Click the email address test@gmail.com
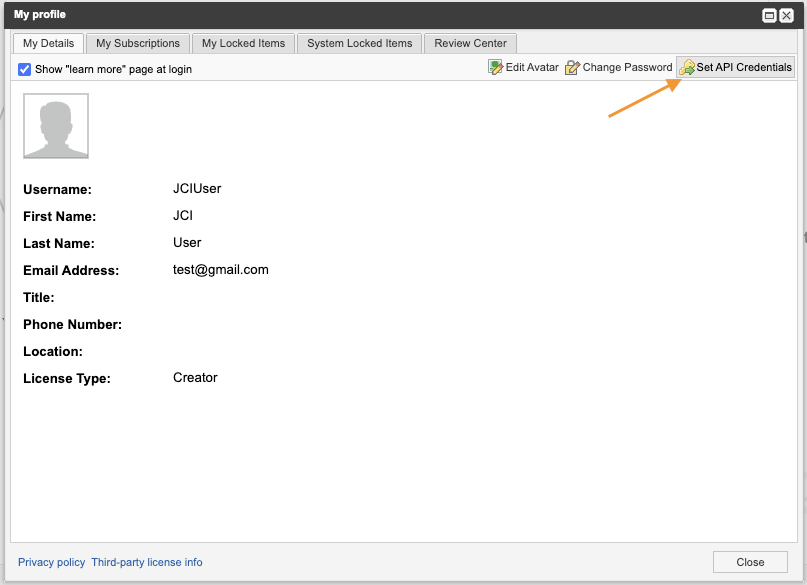Viewport: 807px width, 585px height. tap(220, 270)
